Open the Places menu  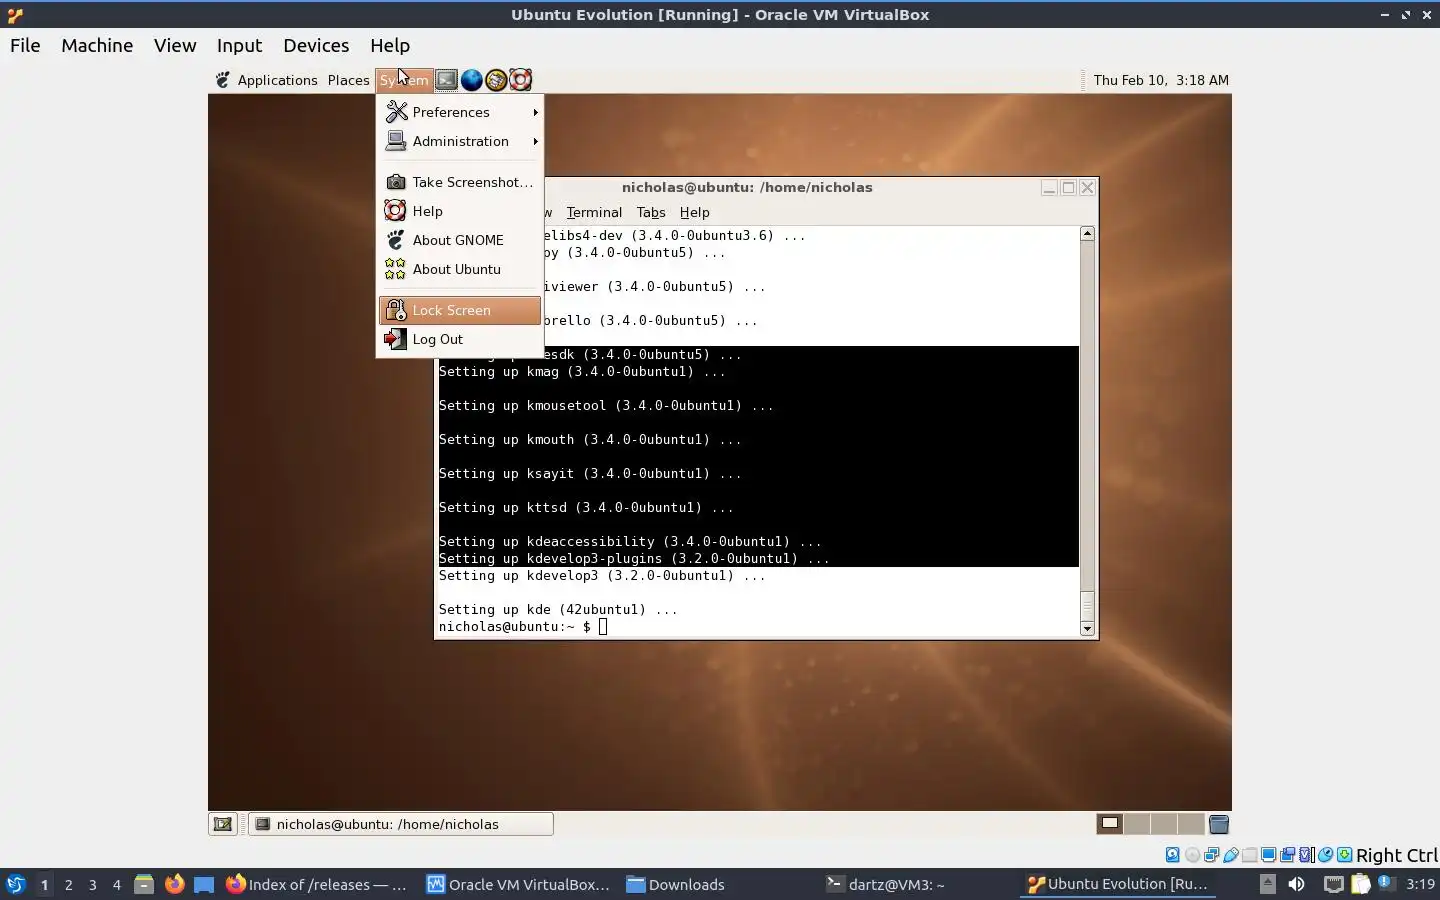pos(348,80)
